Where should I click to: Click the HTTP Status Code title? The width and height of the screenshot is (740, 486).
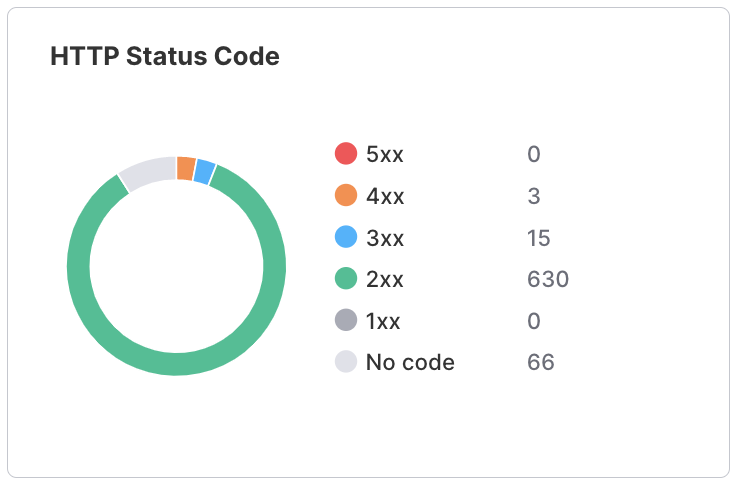165,56
